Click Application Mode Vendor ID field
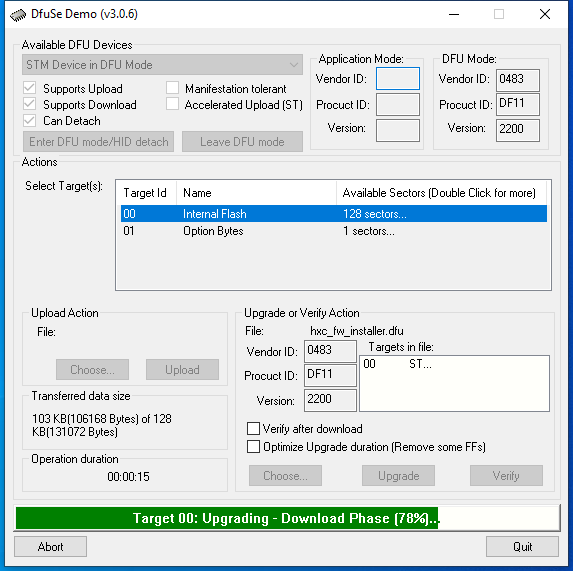This screenshot has width=573, height=571. 398,79
